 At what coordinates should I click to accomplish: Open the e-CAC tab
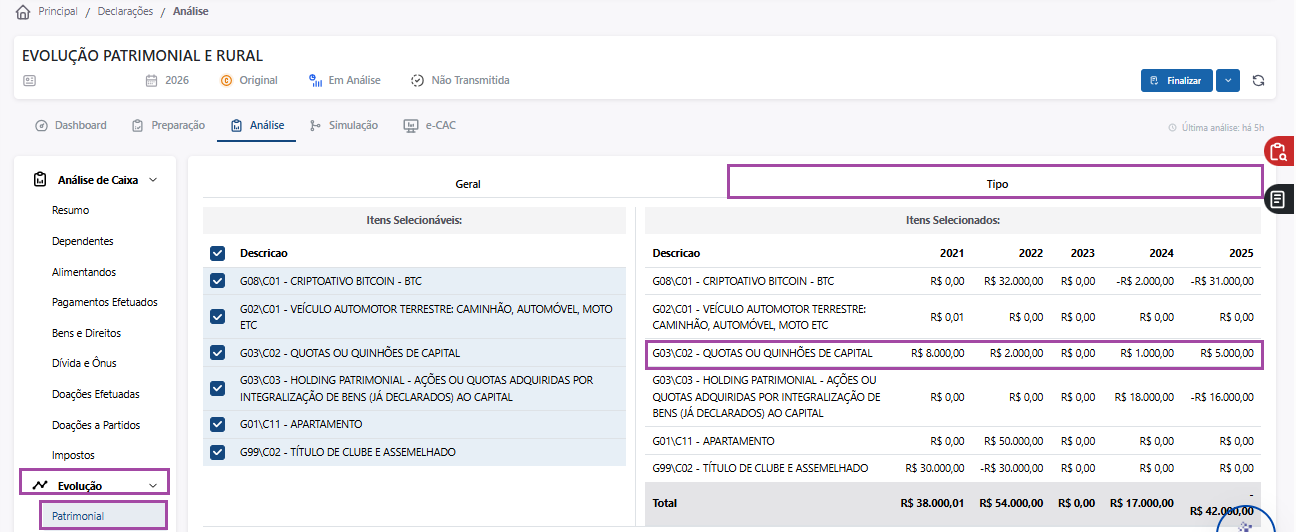pyautogui.click(x=429, y=126)
